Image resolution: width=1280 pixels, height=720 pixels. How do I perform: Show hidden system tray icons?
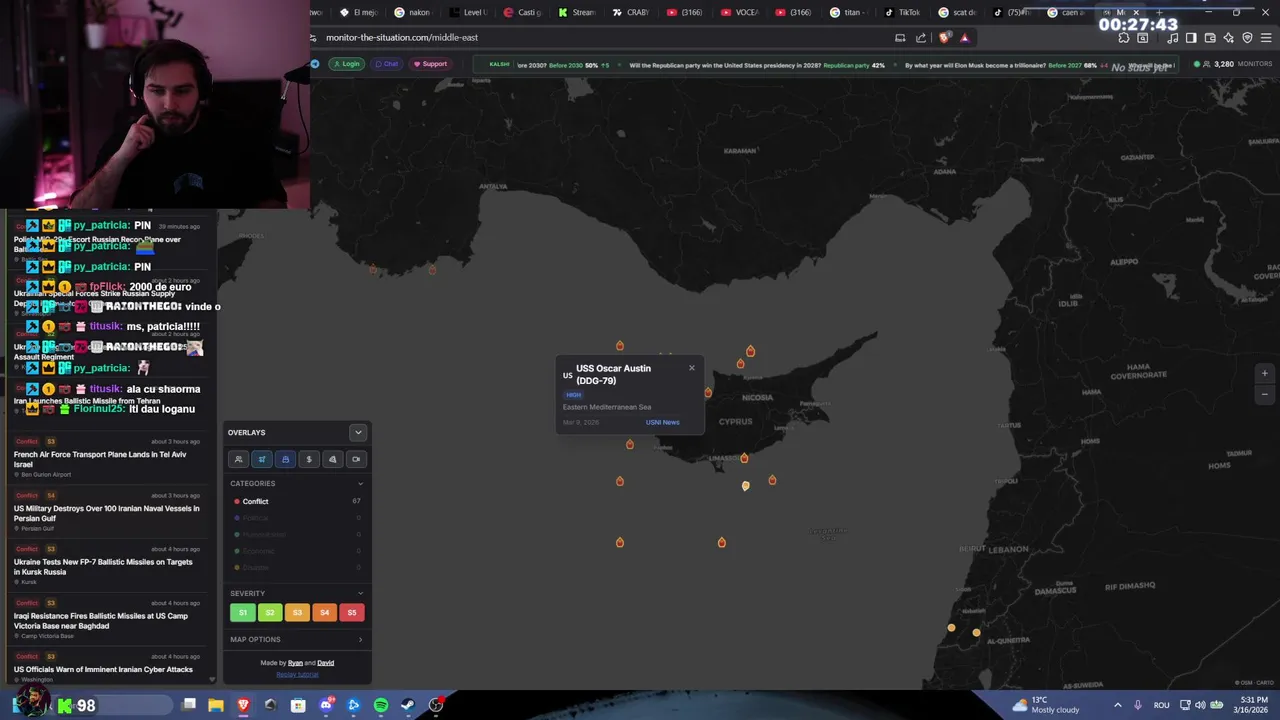point(1118,705)
